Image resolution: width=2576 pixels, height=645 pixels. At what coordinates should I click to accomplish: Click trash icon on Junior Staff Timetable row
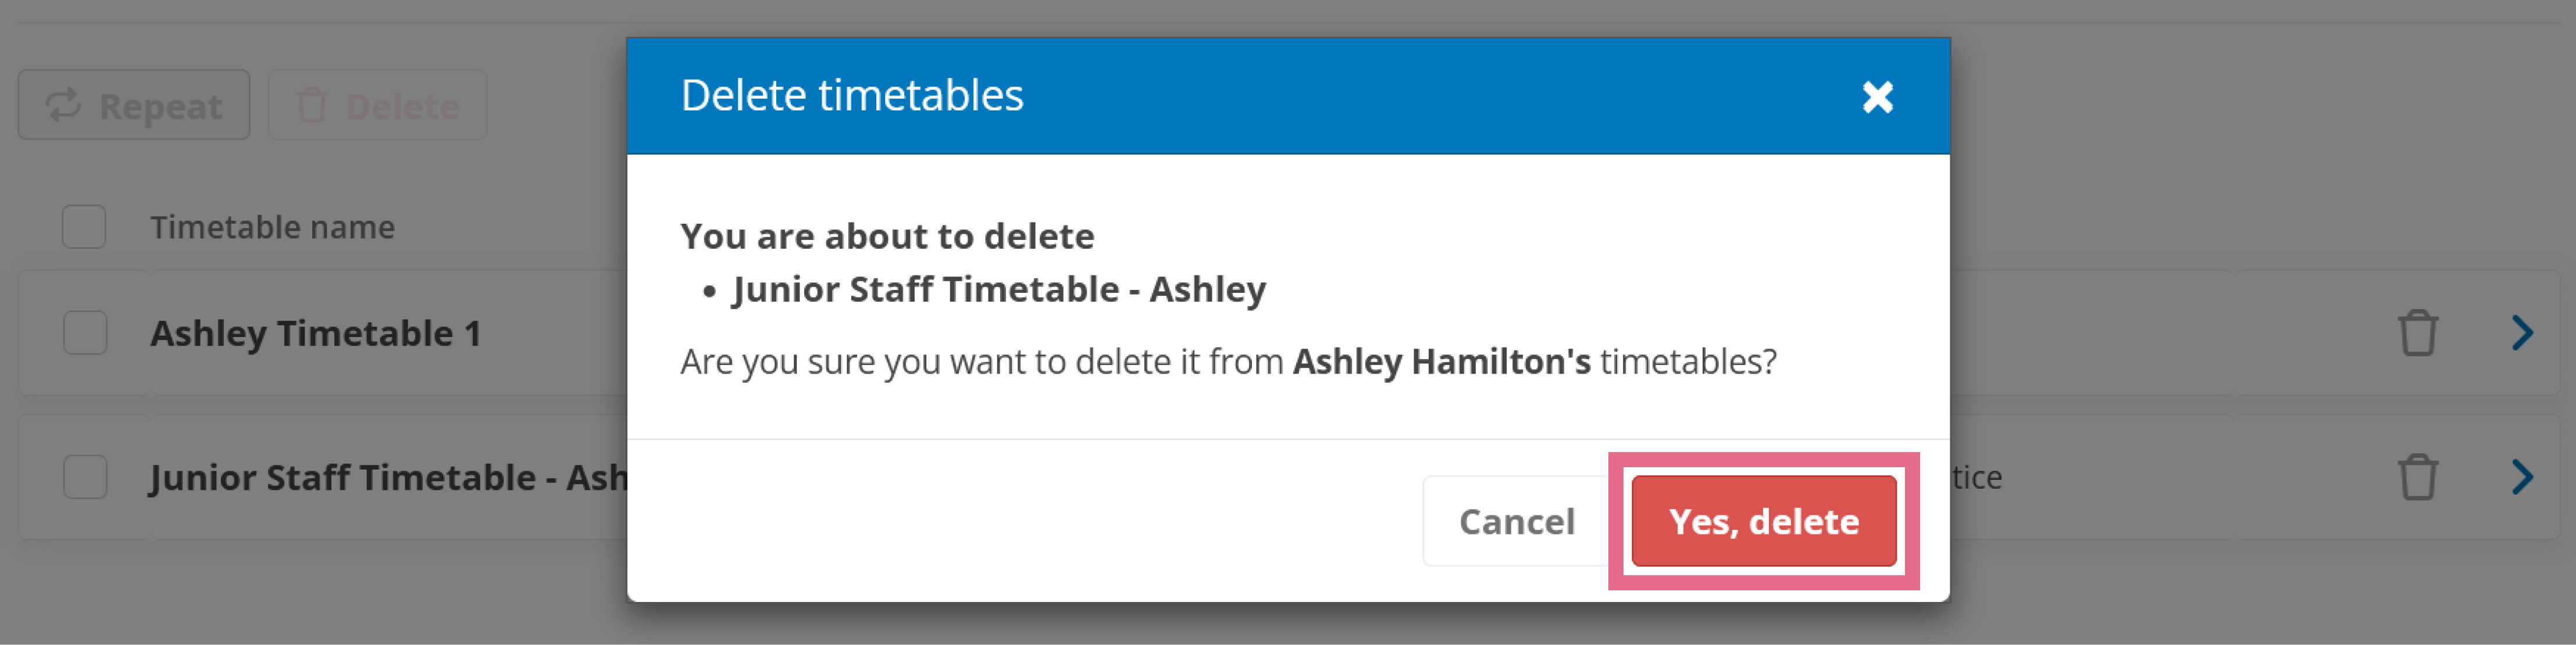tap(2417, 477)
